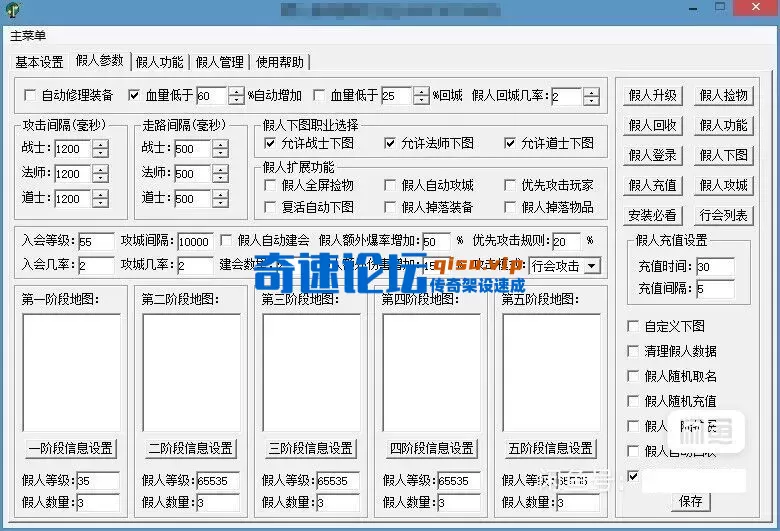Screen dimensions: 780x531
Task: Click the 假人升级 button
Action: [653, 96]
